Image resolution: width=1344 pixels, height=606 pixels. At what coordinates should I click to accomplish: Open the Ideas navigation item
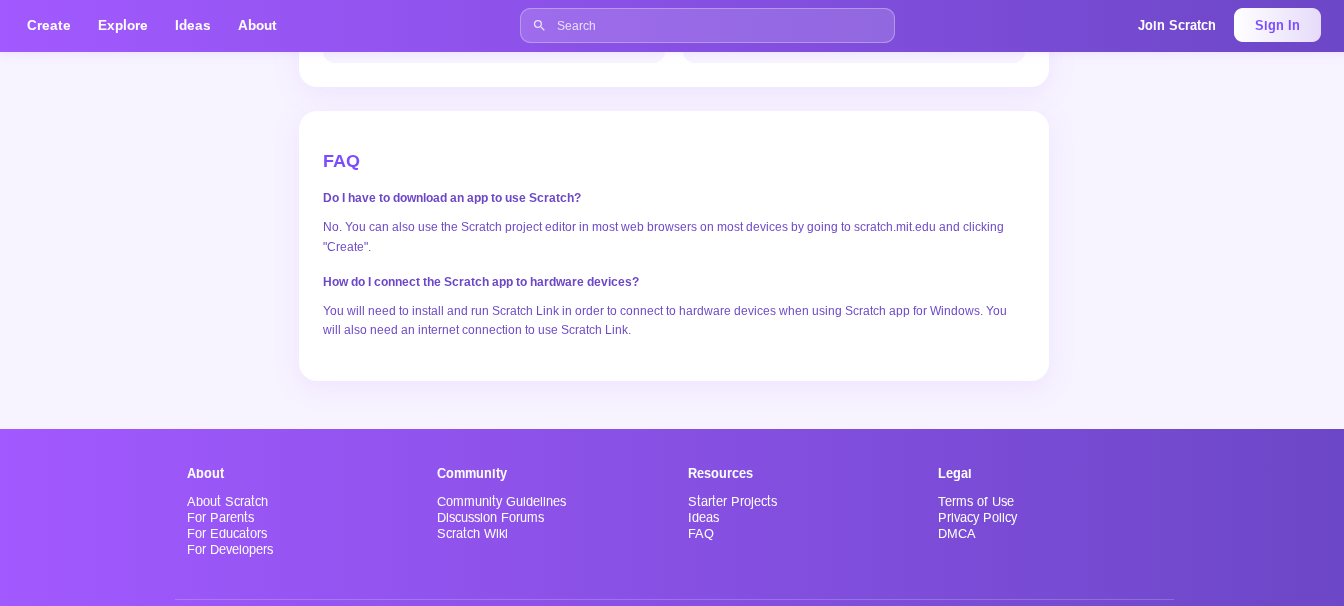(193, 26)
